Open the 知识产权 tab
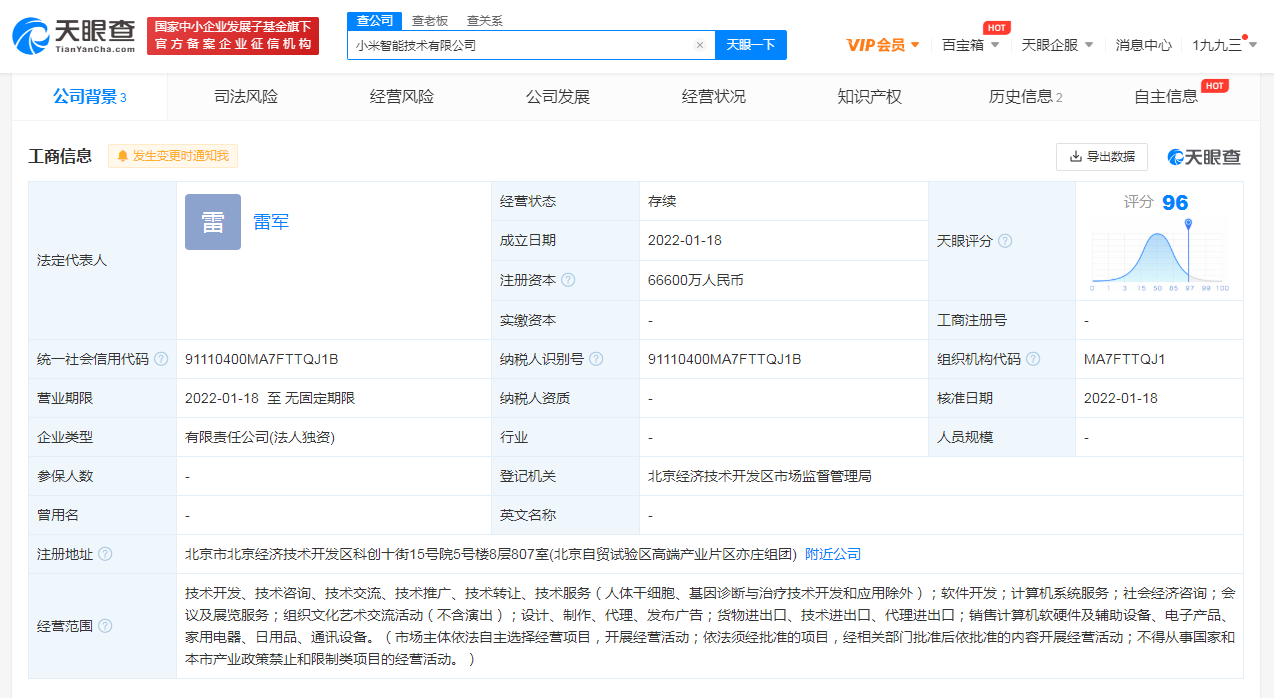This screenshot has width=1274, height=698. 869,97
